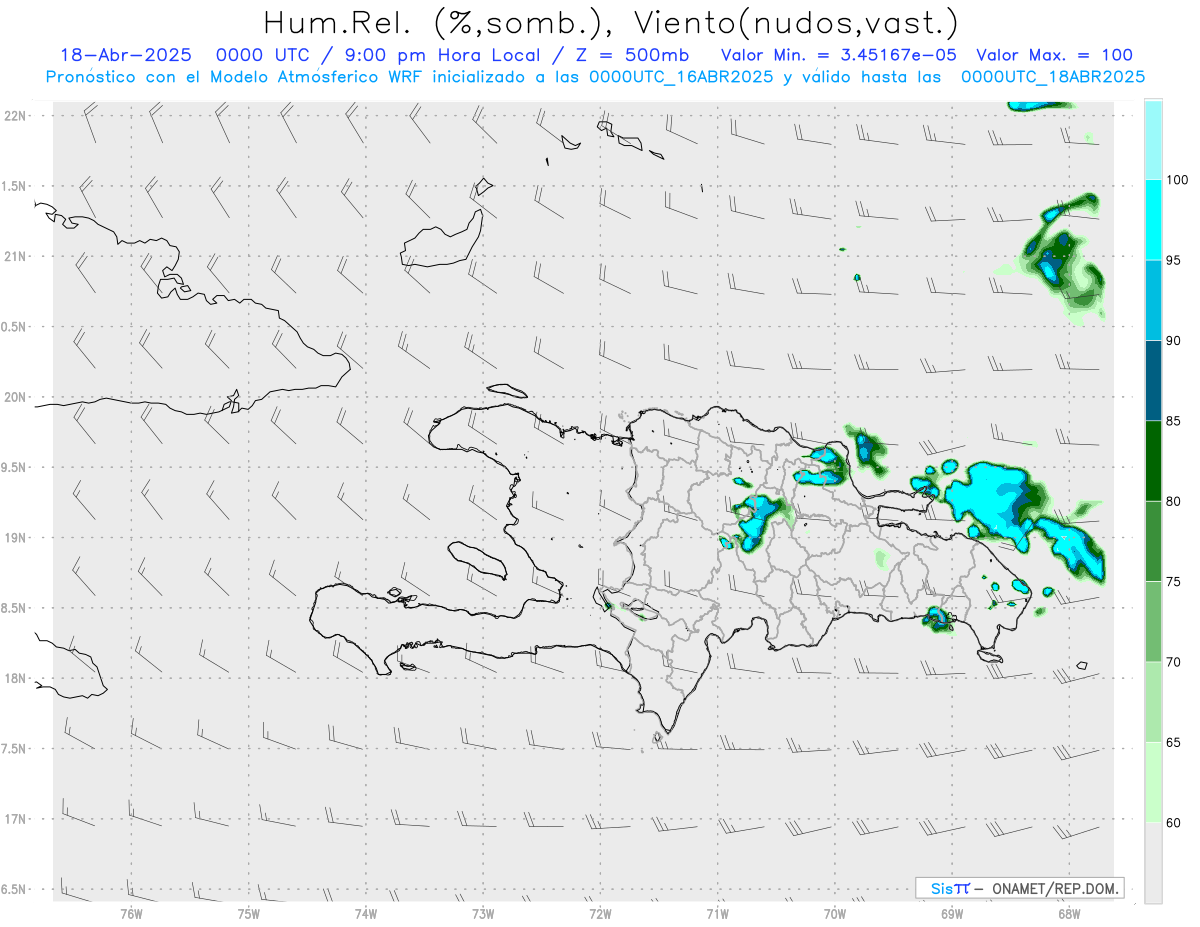The height and width of the screenshot is (927, 1200).
Task: Click the longitude label '73W'
Action: coord(483,913)
